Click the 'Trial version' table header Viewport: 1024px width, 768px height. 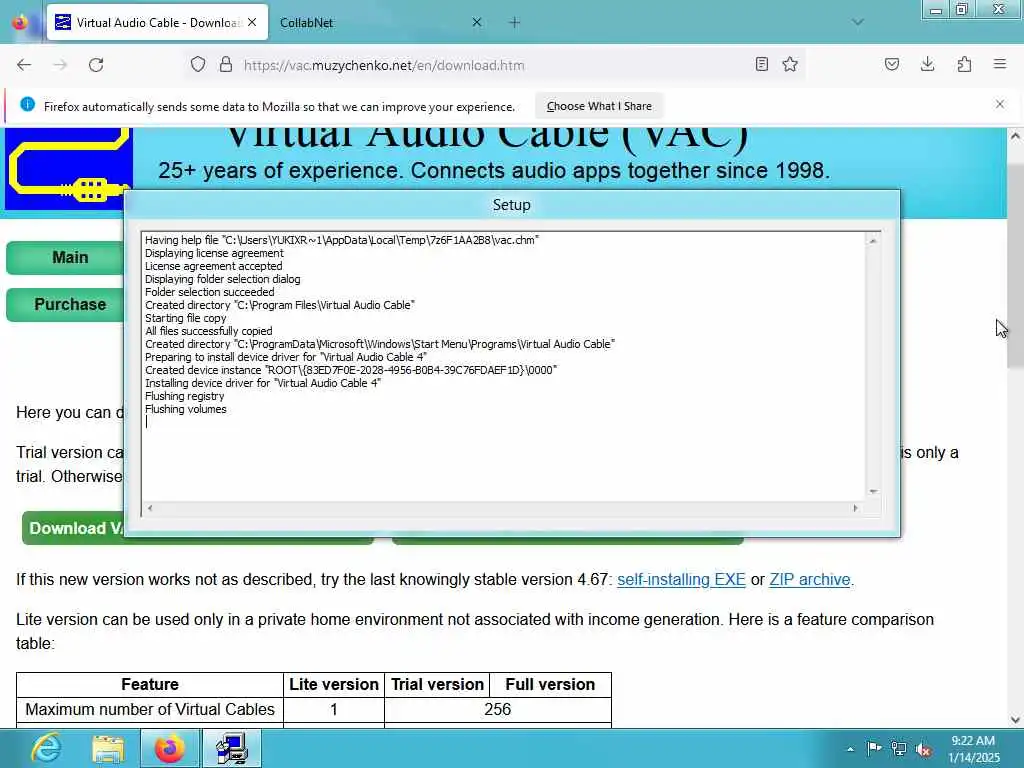437,684
